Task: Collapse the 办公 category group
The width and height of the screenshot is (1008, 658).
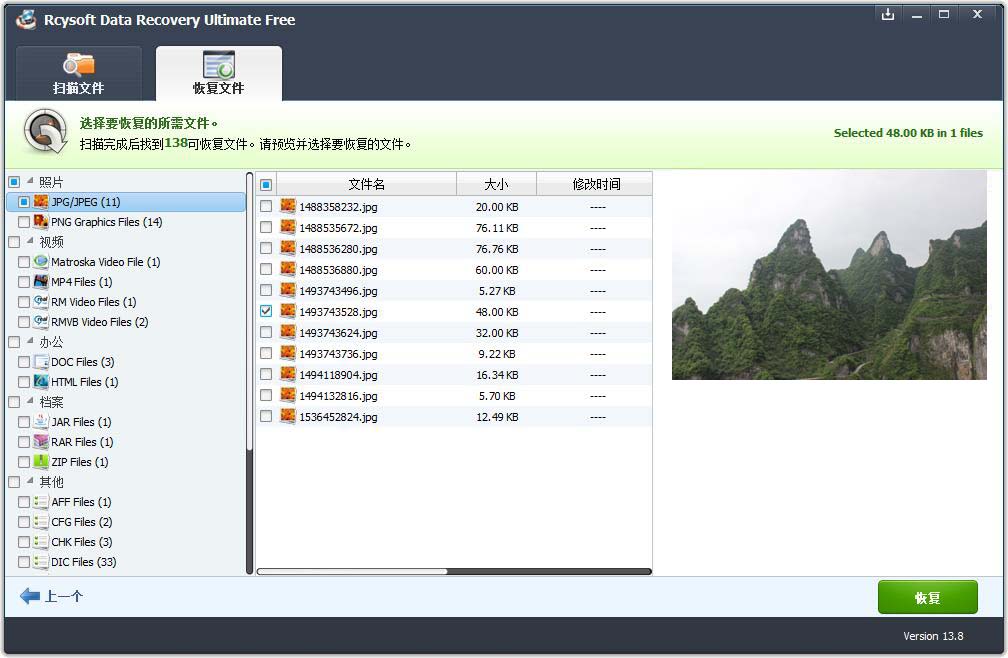Action: point(29,342)
